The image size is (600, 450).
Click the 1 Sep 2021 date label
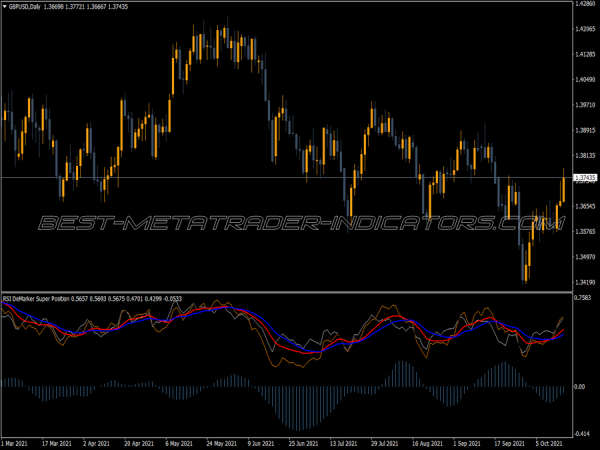pos(467,444)
